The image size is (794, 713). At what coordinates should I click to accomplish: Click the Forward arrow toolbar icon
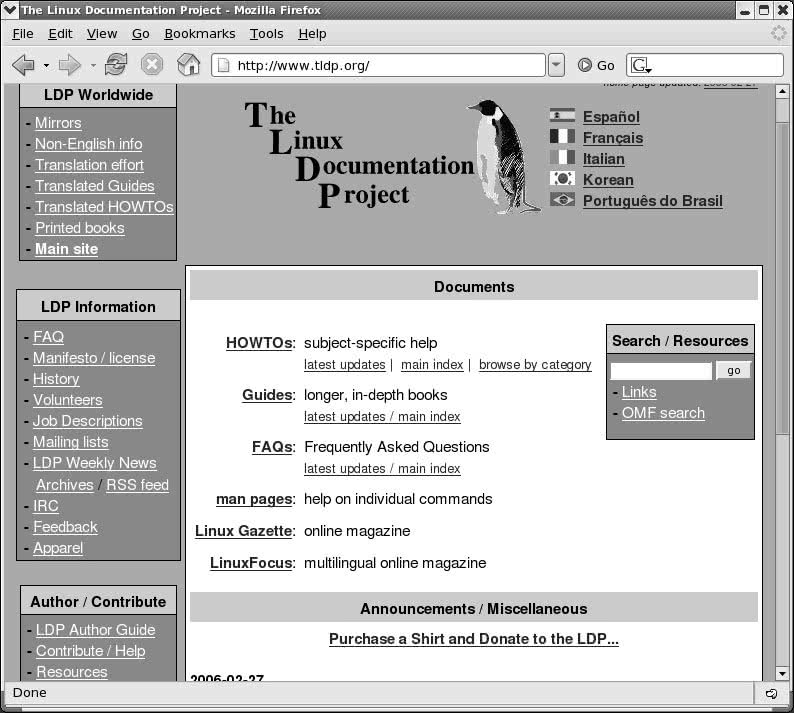tap(69, 65)
